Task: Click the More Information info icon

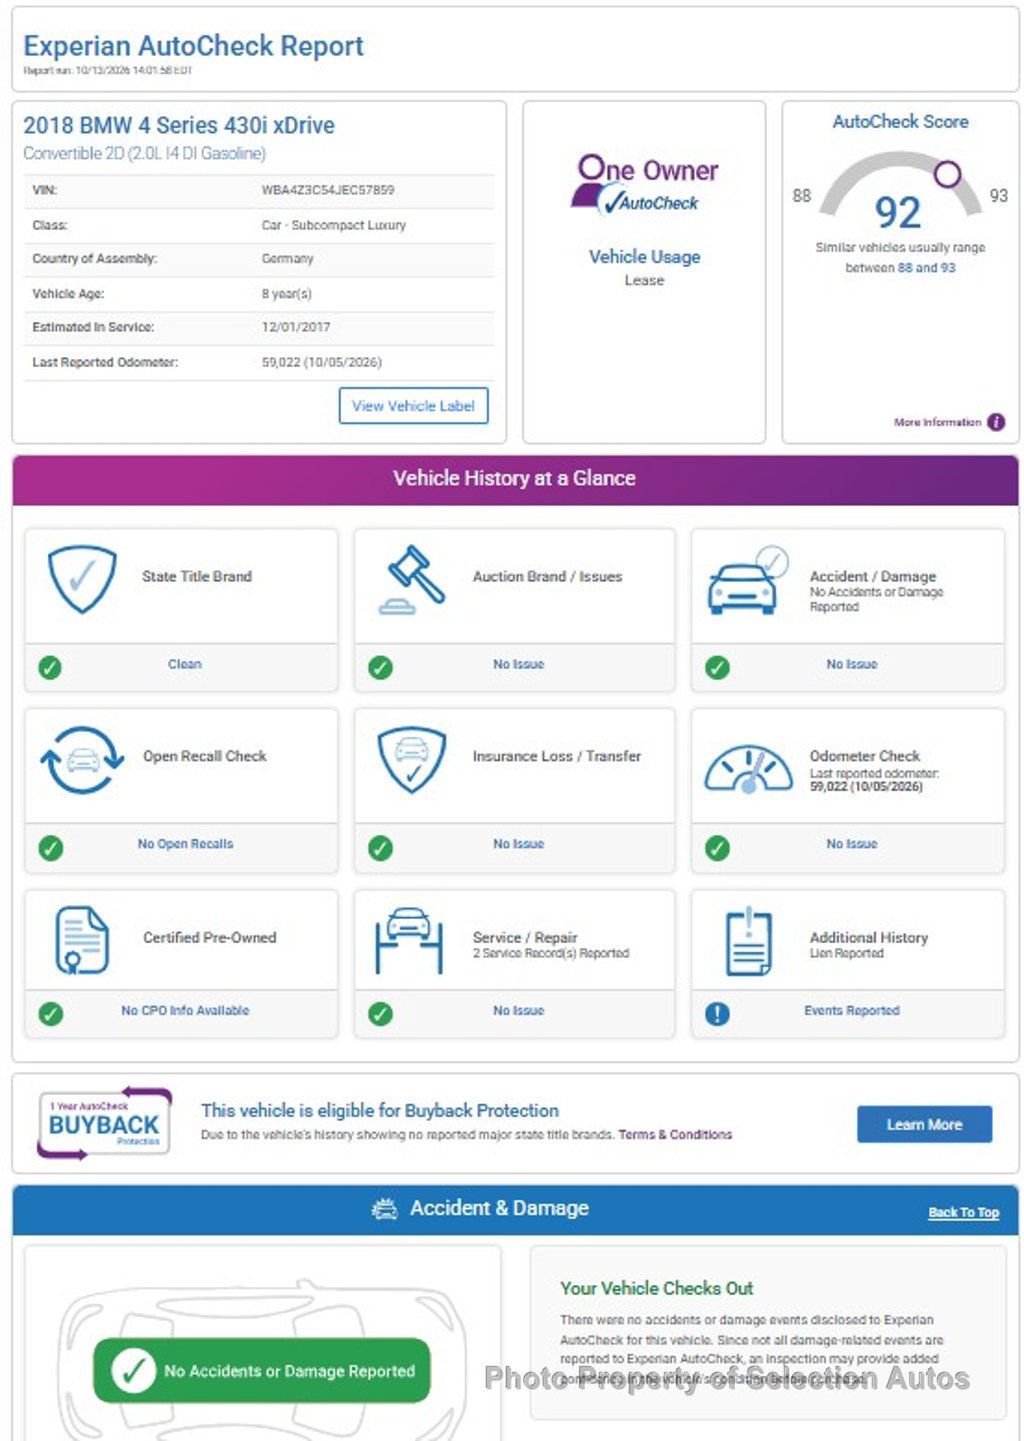Action: [996, 422]
